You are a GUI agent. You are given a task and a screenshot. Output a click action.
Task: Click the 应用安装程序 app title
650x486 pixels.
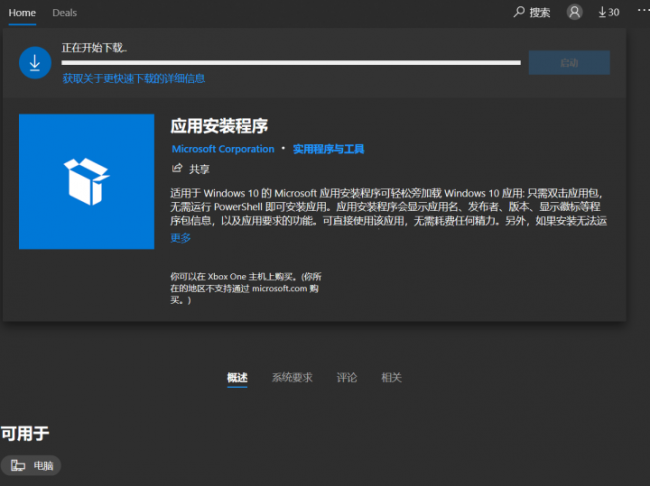tap(219, 126)
